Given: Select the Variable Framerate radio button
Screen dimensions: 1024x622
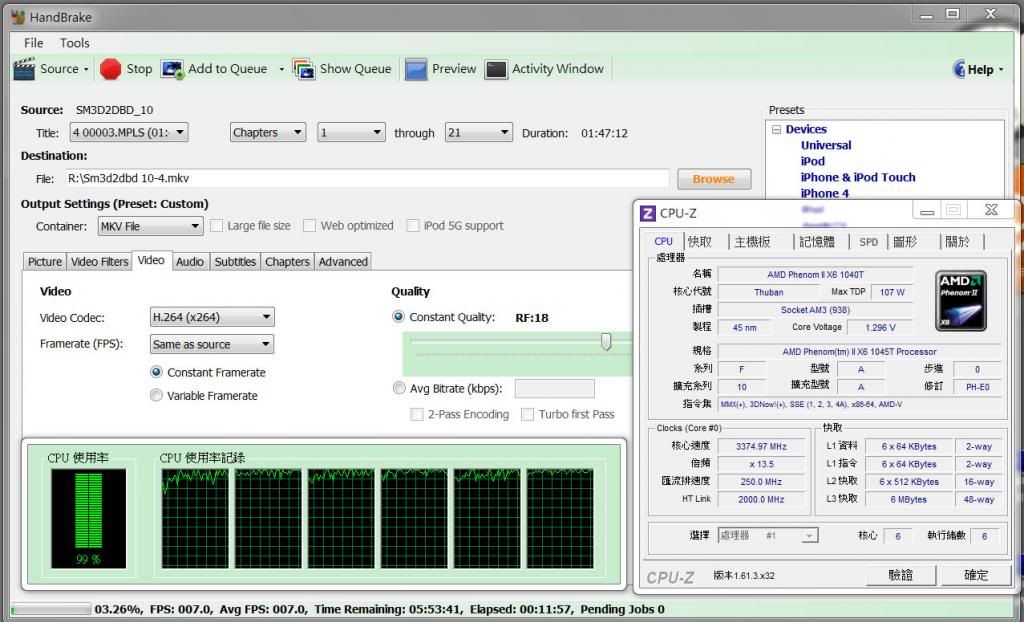Looking at the screenshot, I should point(156,395).
